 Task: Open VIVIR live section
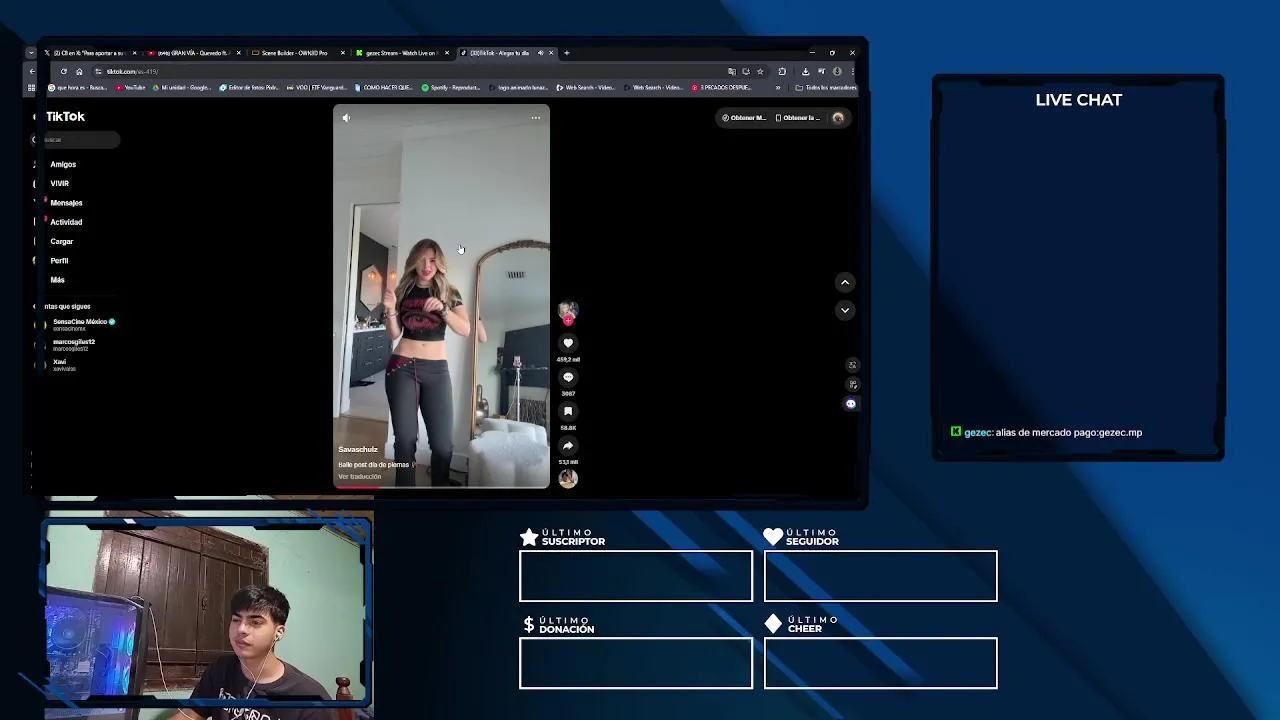coord(60,183)
